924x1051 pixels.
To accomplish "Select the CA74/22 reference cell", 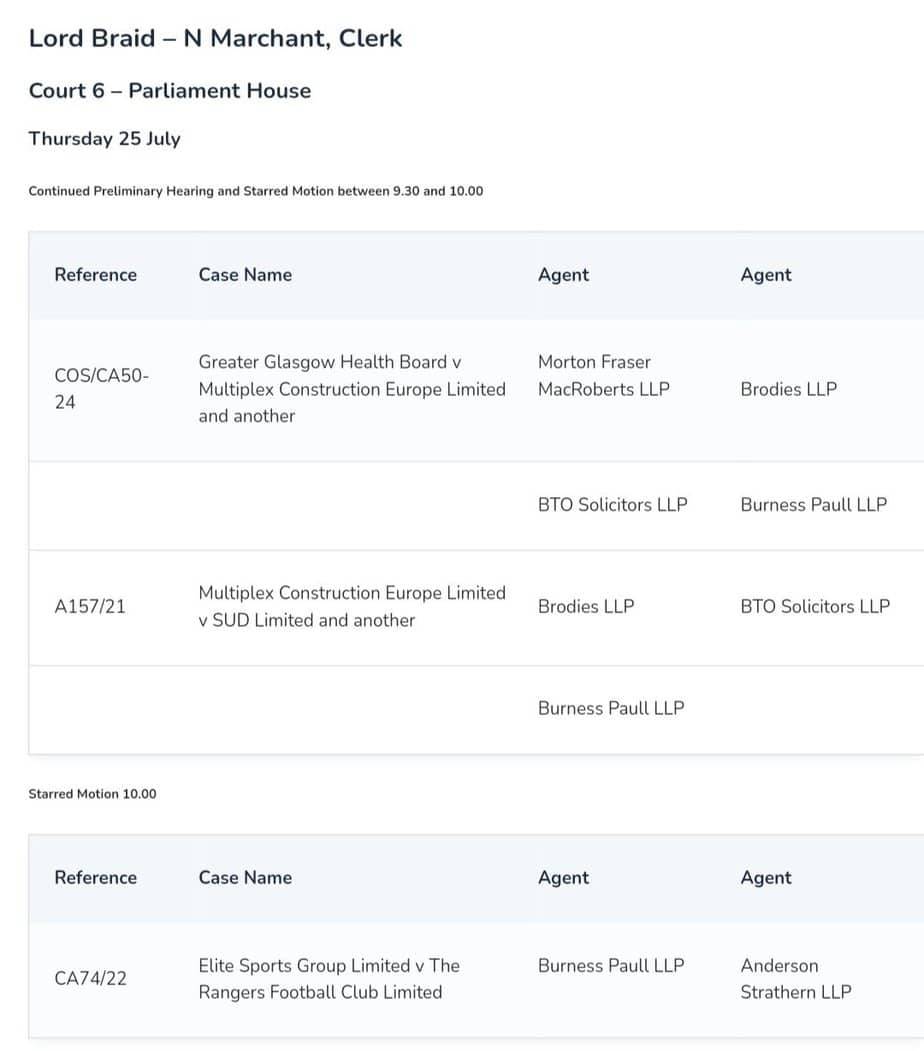I will [90, 979].
